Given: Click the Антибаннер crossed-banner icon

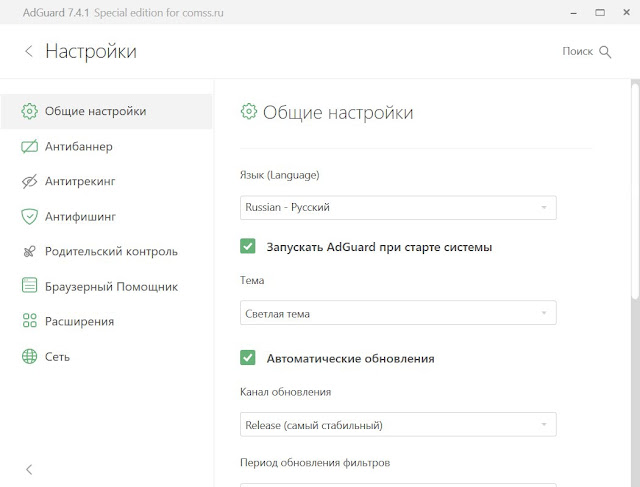Looking at the screenshot, I should pyautogui.click(x=29, y=146).
